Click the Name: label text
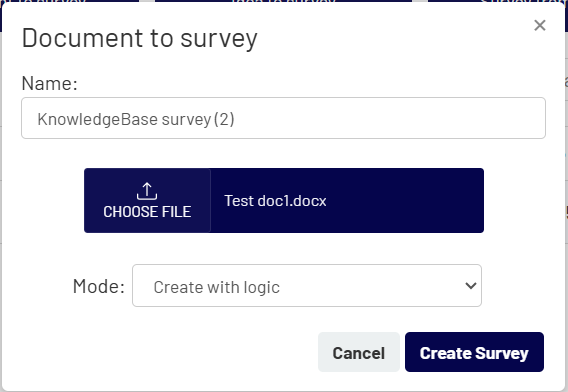Viewport: 568px width, 392px height. click(50, 83)
